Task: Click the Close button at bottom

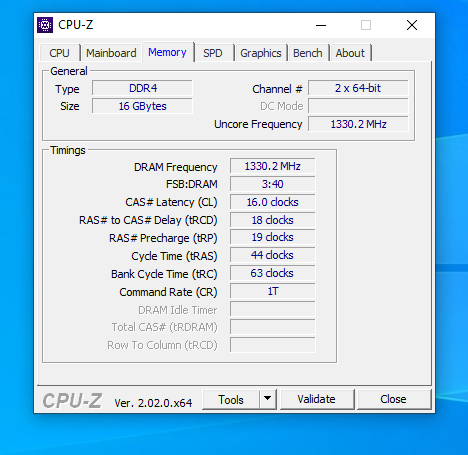Action: (393, 399)
